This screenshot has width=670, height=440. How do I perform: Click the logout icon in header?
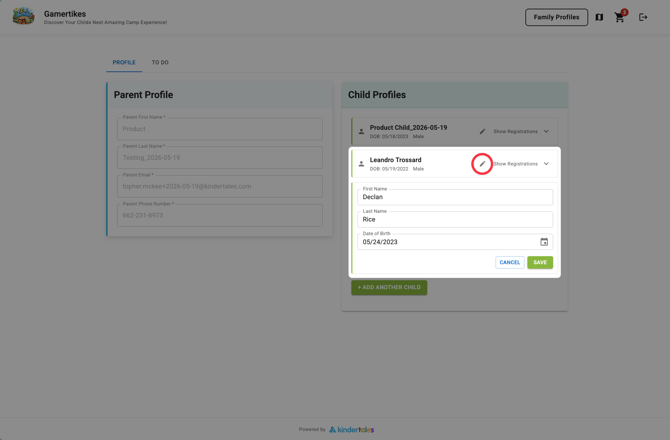coord(643,17)
